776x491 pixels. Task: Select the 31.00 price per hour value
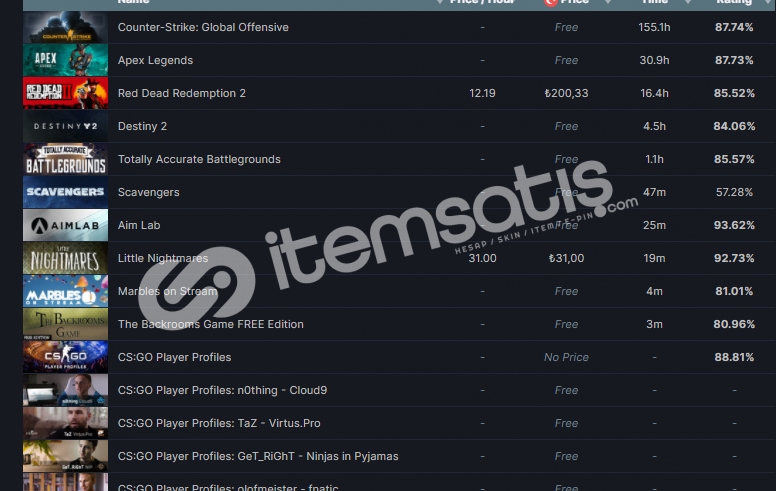coord(483,258)
